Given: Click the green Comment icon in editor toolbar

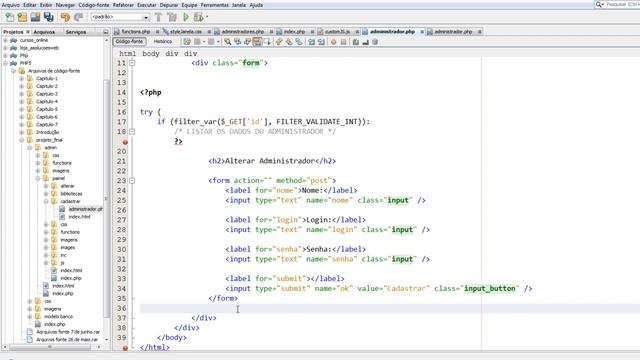Looking at the screenshot, I should click(x=356, y=42).
